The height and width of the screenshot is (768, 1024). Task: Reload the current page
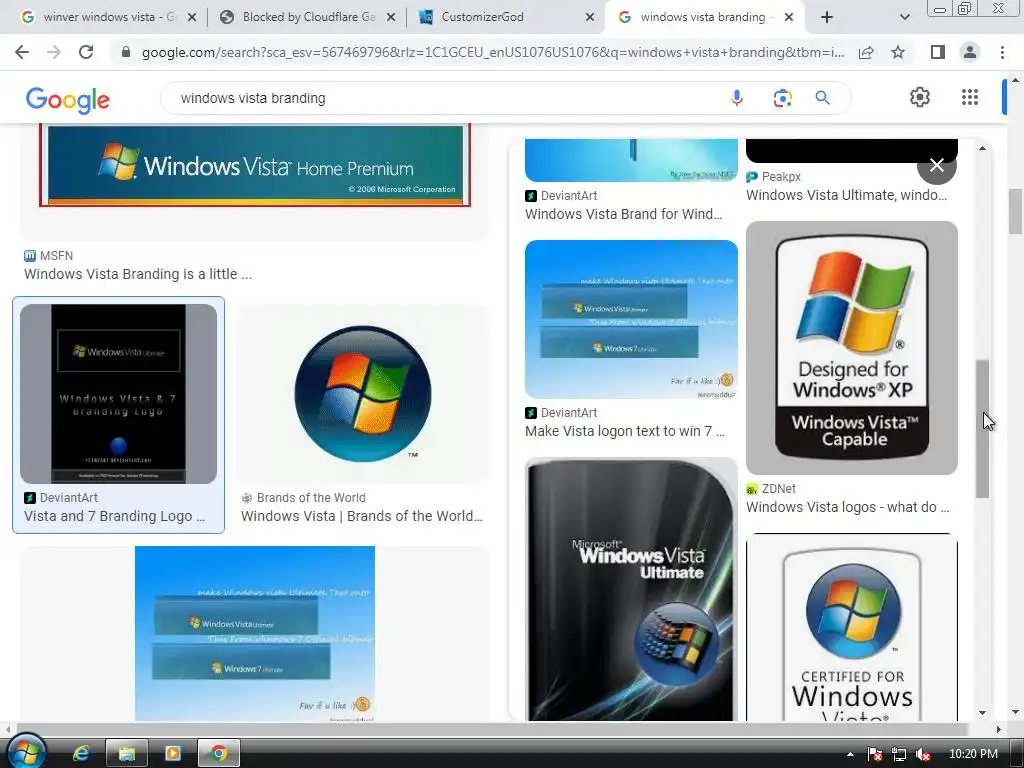86,52
